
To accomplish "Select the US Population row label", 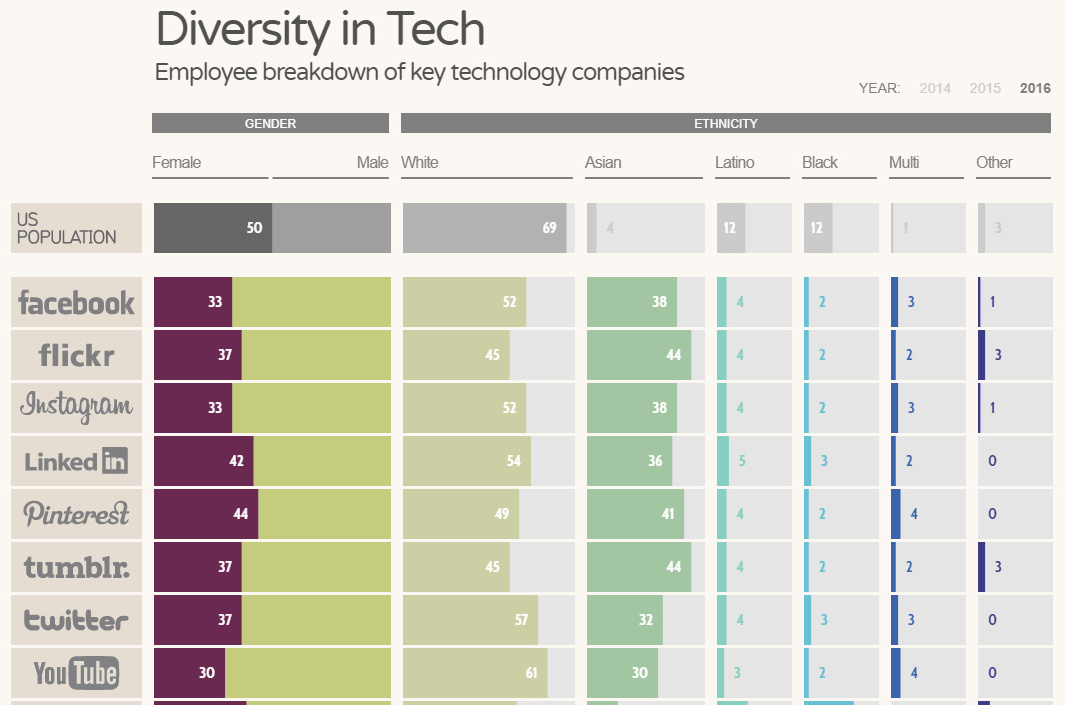I will 76,228.
